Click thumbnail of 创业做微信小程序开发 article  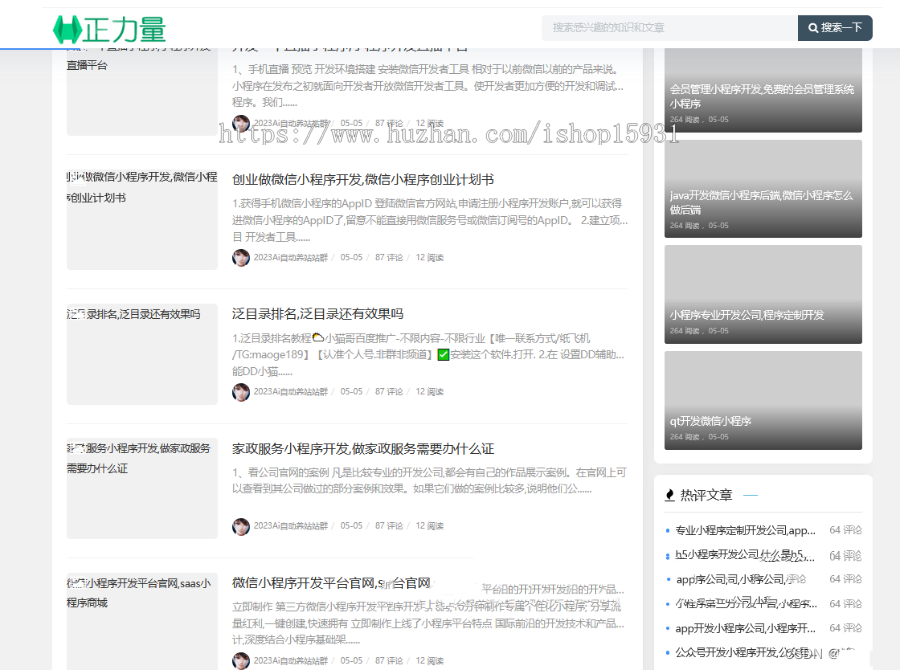142,219
